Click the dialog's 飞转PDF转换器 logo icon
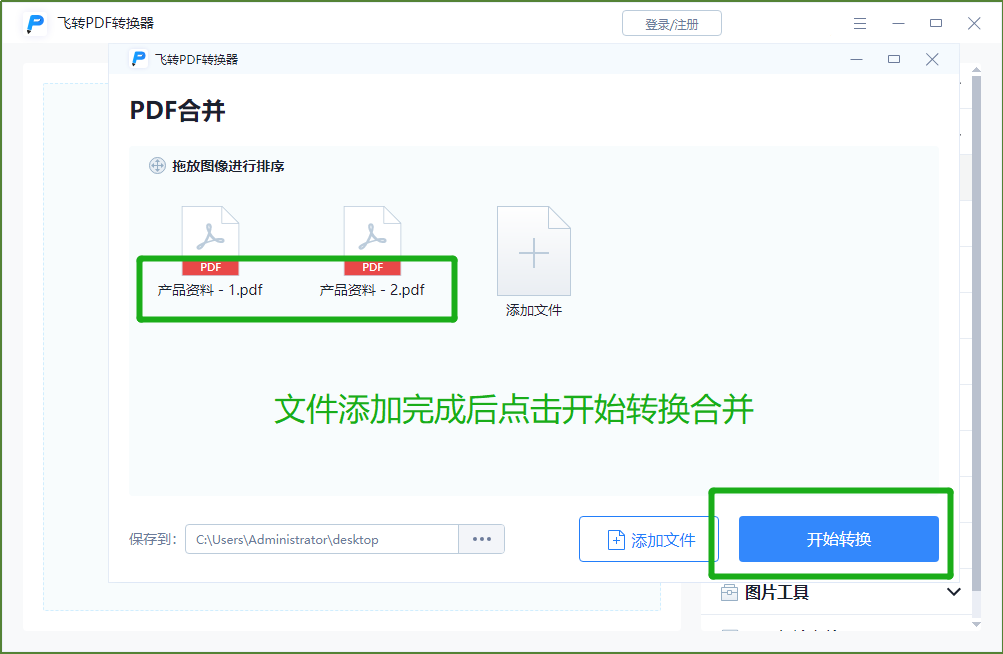 [139, 59]
